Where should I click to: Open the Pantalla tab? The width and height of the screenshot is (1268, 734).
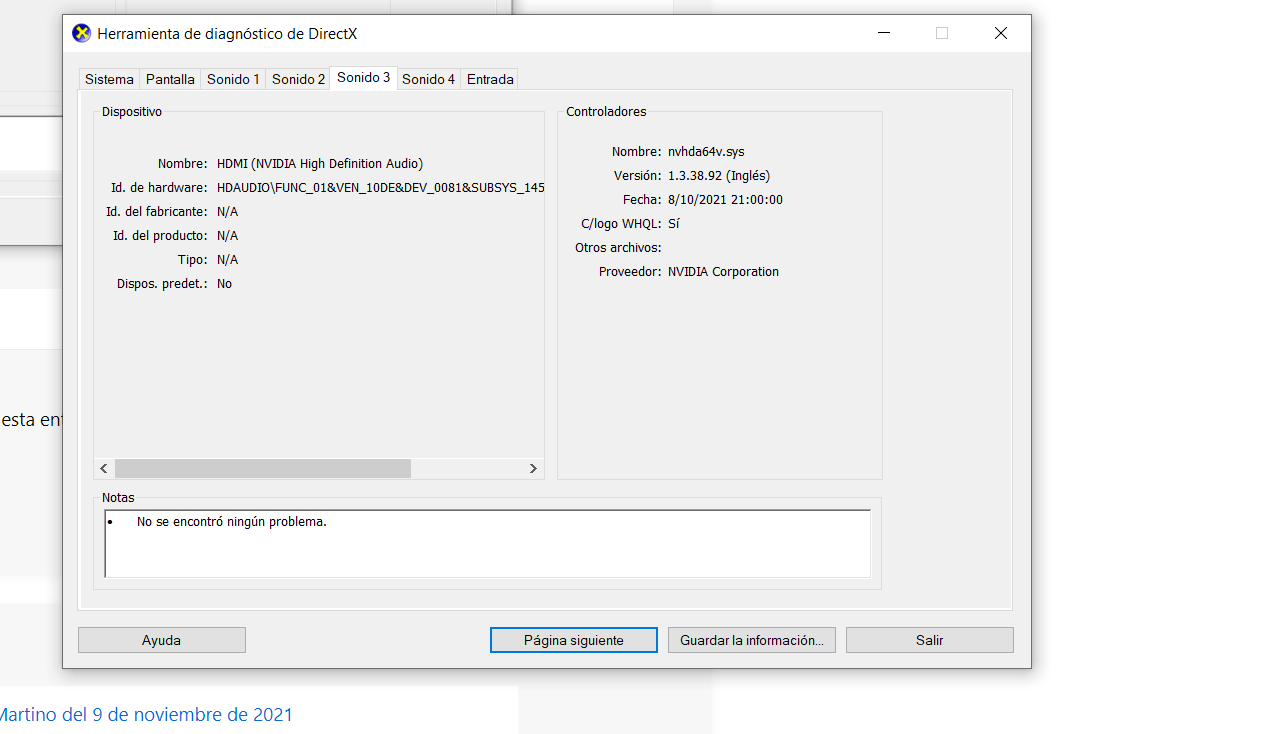coord(170,79)
